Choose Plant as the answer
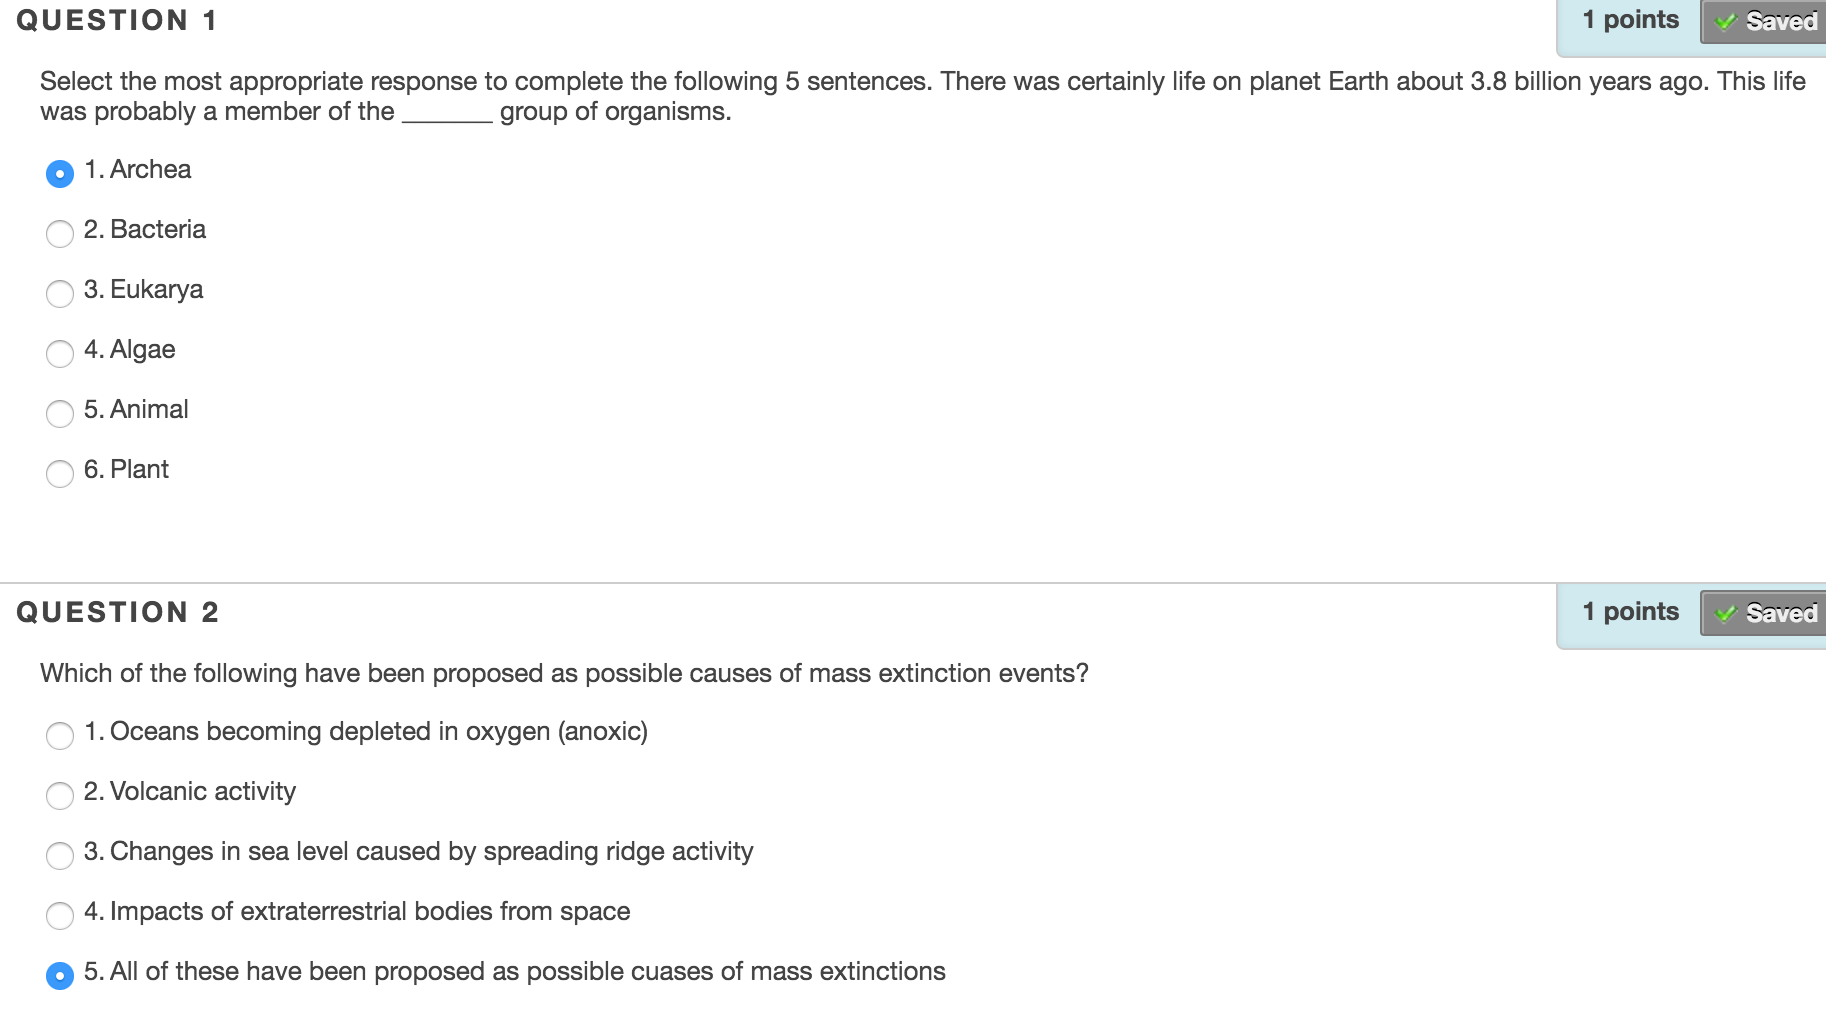The height and width of the screenshot is (1014, 1826). point(60,474)
